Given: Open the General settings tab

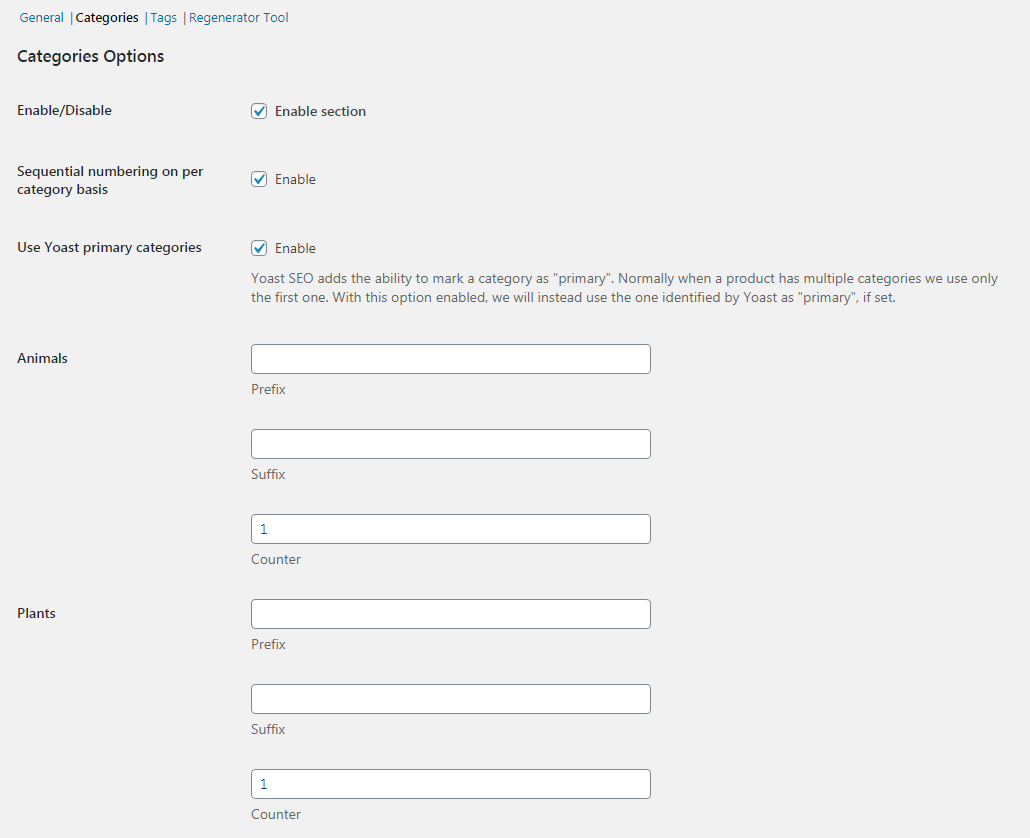Looking at the screenshot, I should pos(41,18).
